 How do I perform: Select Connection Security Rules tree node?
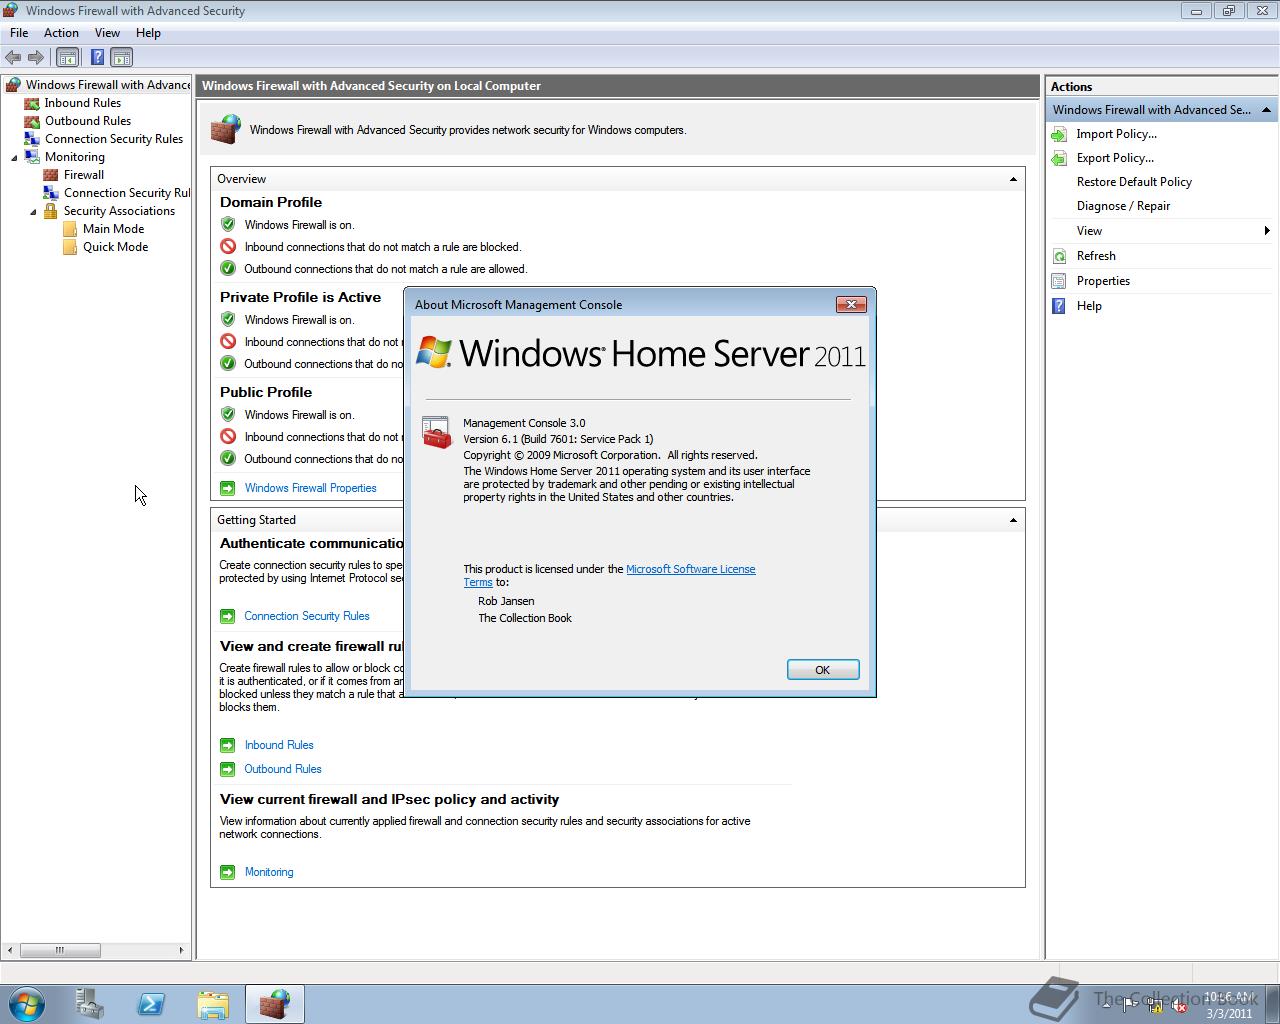[113, 139]
